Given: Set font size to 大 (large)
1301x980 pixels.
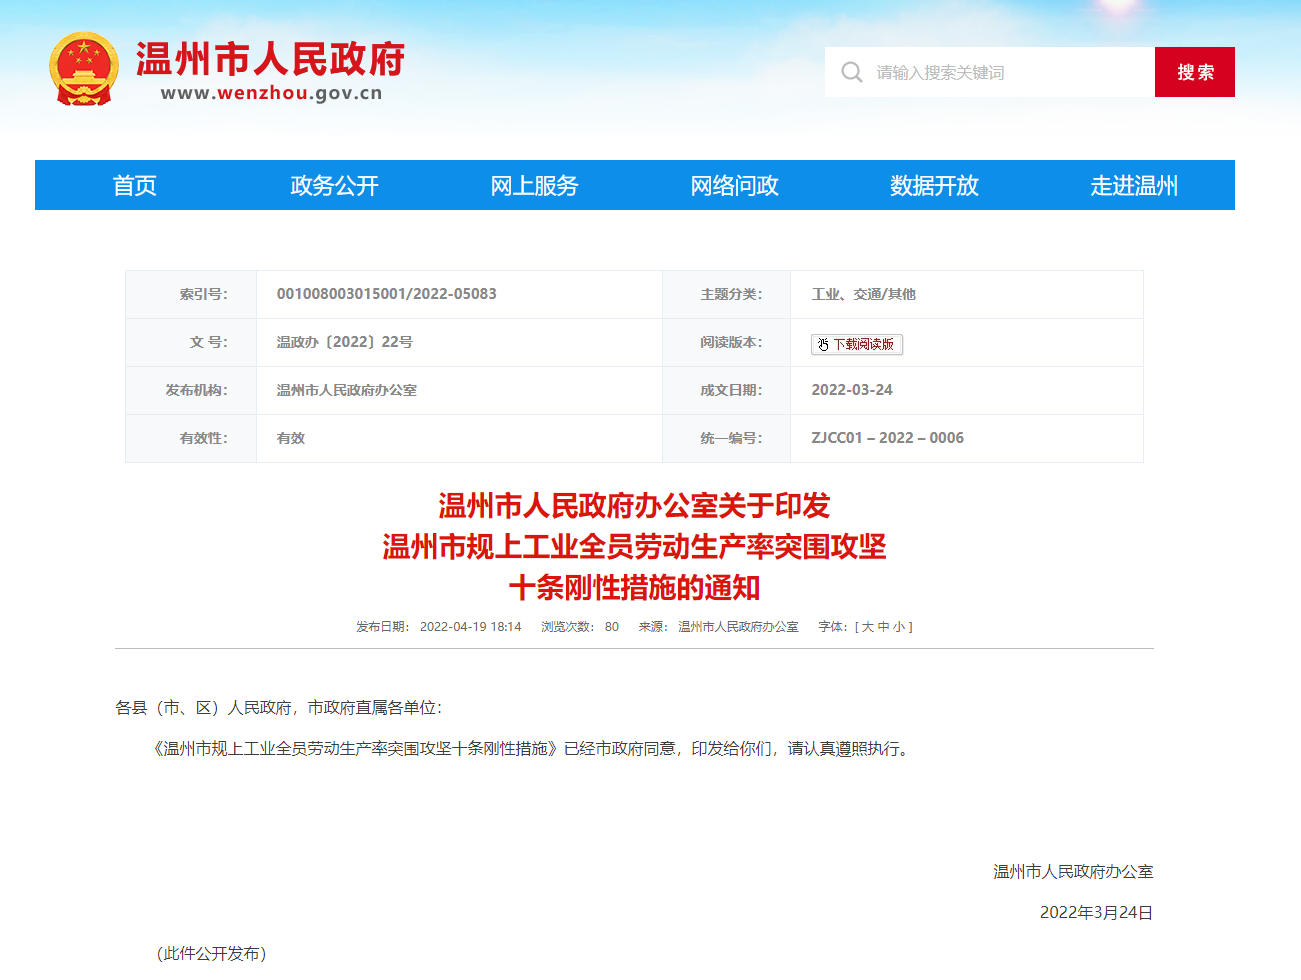Looking at the screenshot, I should click(x=867, y=627).
